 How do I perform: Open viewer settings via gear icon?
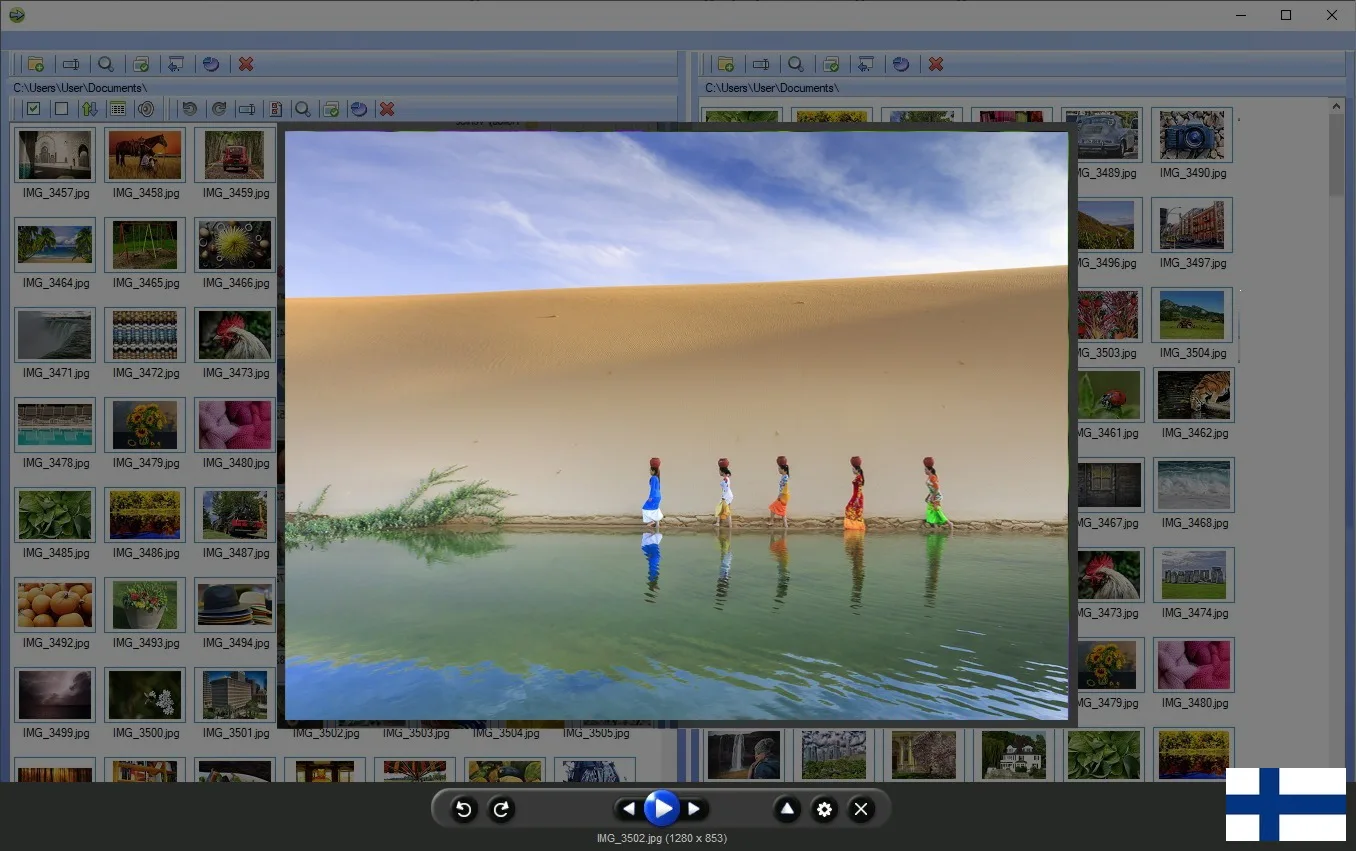(824, 810)
